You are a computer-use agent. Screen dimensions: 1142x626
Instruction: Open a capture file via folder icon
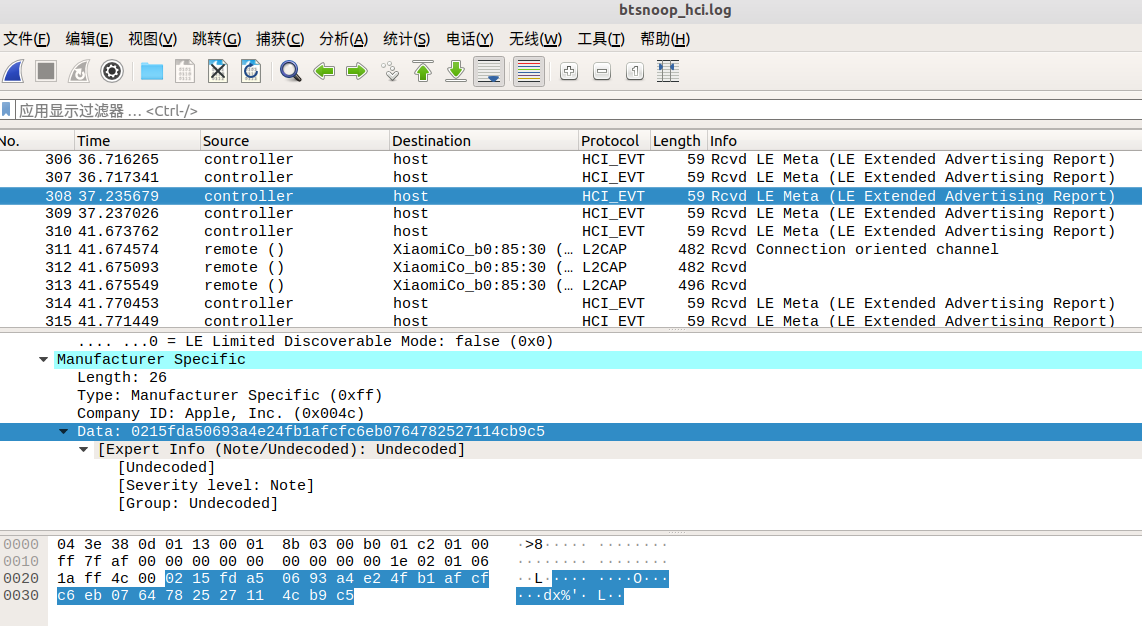(x=152, y=71)
